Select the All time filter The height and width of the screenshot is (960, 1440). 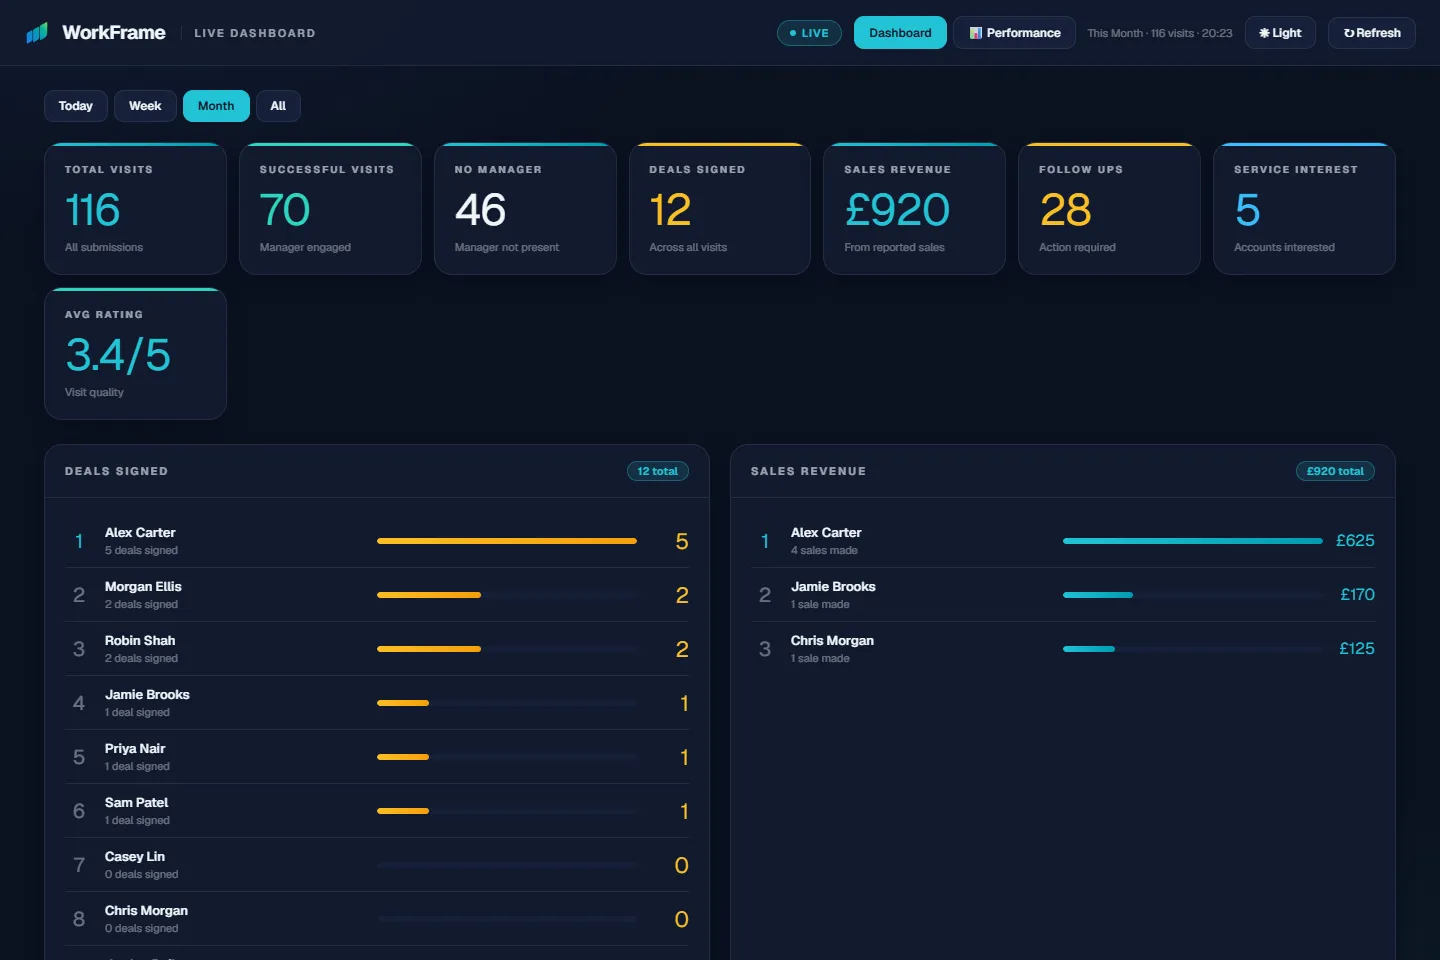tap(278, 106)
